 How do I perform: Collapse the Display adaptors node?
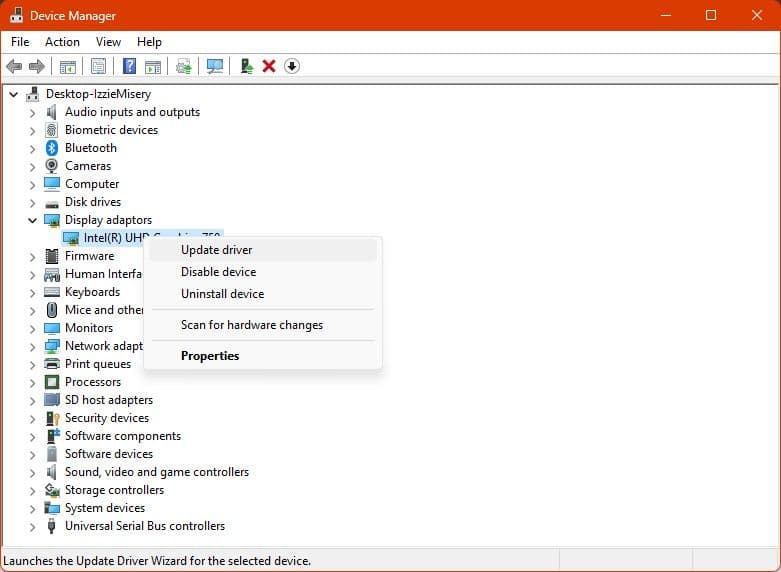pos(32,220)
